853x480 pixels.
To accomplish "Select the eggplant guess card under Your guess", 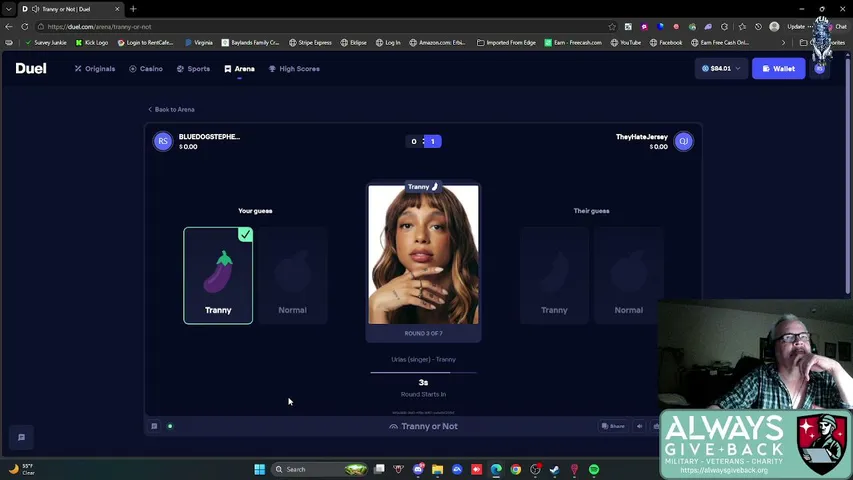I will pos(218,275).
